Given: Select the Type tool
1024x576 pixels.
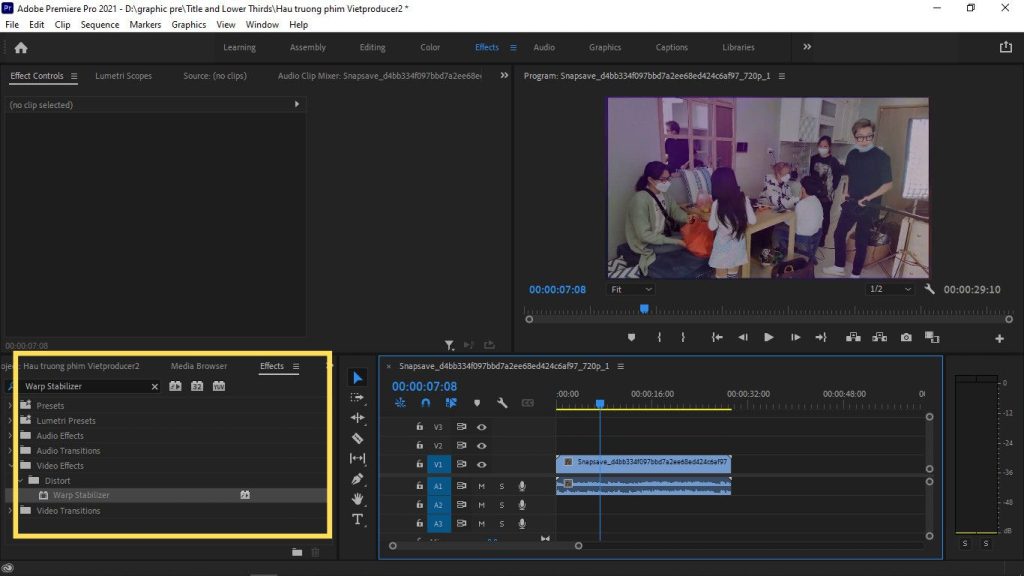Looking at the screenshot, I should [358, 519].
